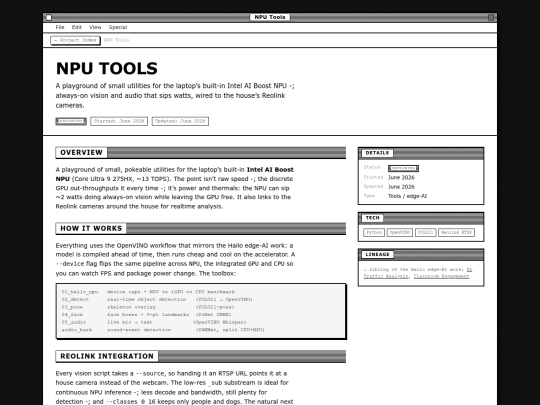Click the audio_bark sound-event detection line
This screenshot has height=405, width=540.
coord(163,330)
